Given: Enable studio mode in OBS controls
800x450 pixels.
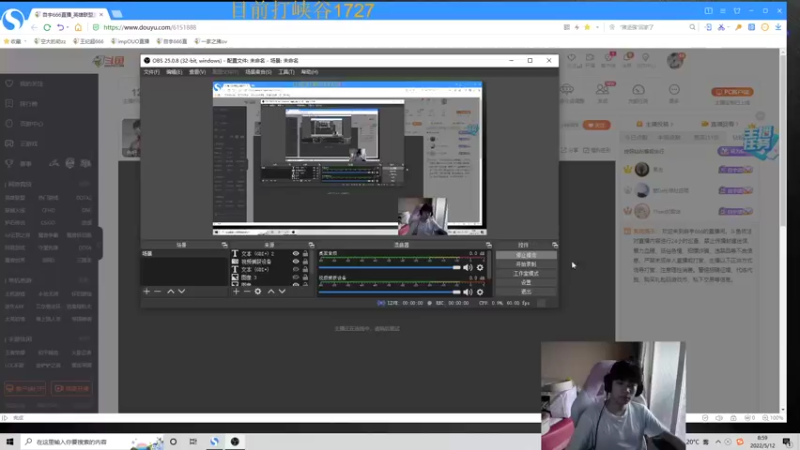Looking at the screenshot, I should pos(526,273).
